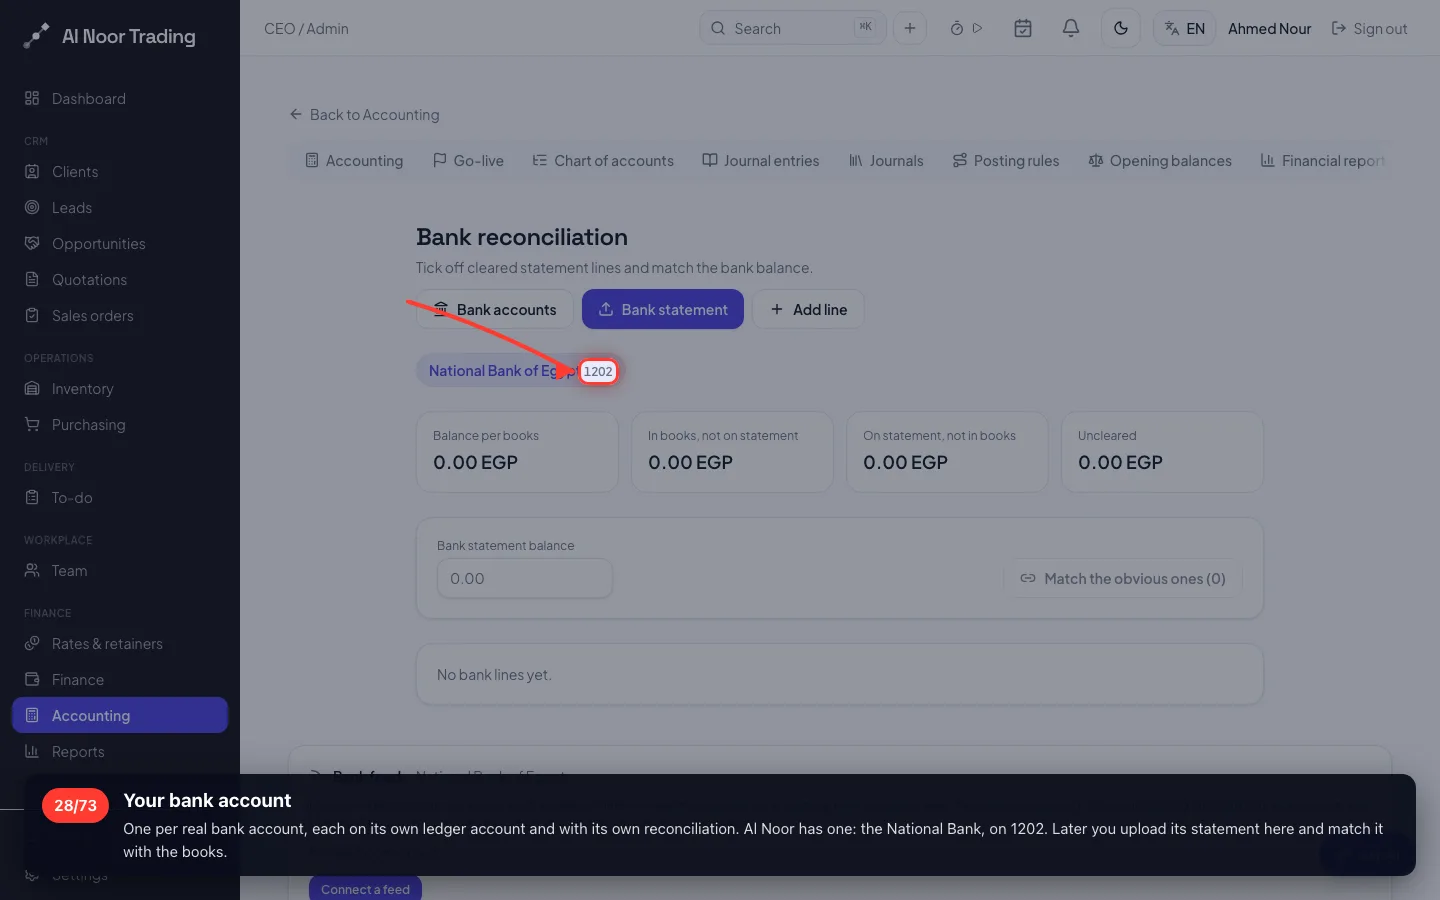Viewport: 1440px width, 900px height.
Task: Open the Accounting tab in tab strip
Action: coord(354,160)
